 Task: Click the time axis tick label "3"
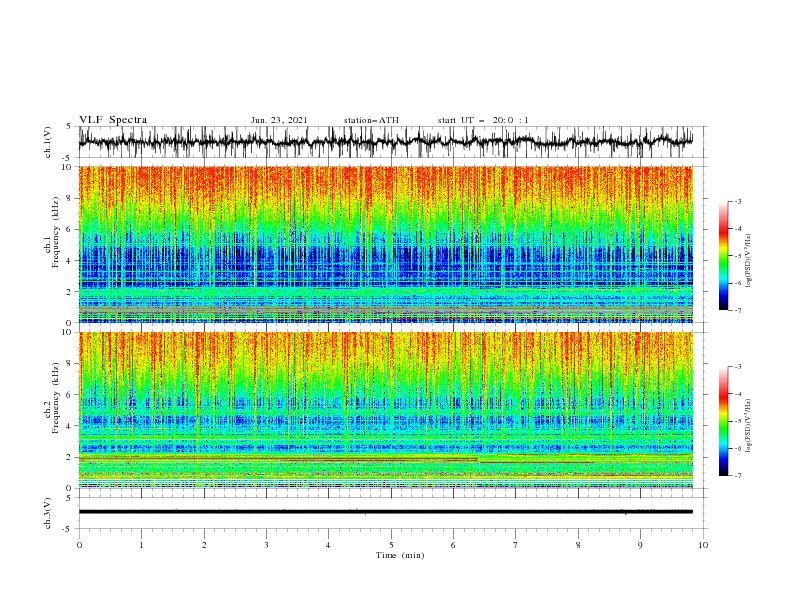coord(266,545)
